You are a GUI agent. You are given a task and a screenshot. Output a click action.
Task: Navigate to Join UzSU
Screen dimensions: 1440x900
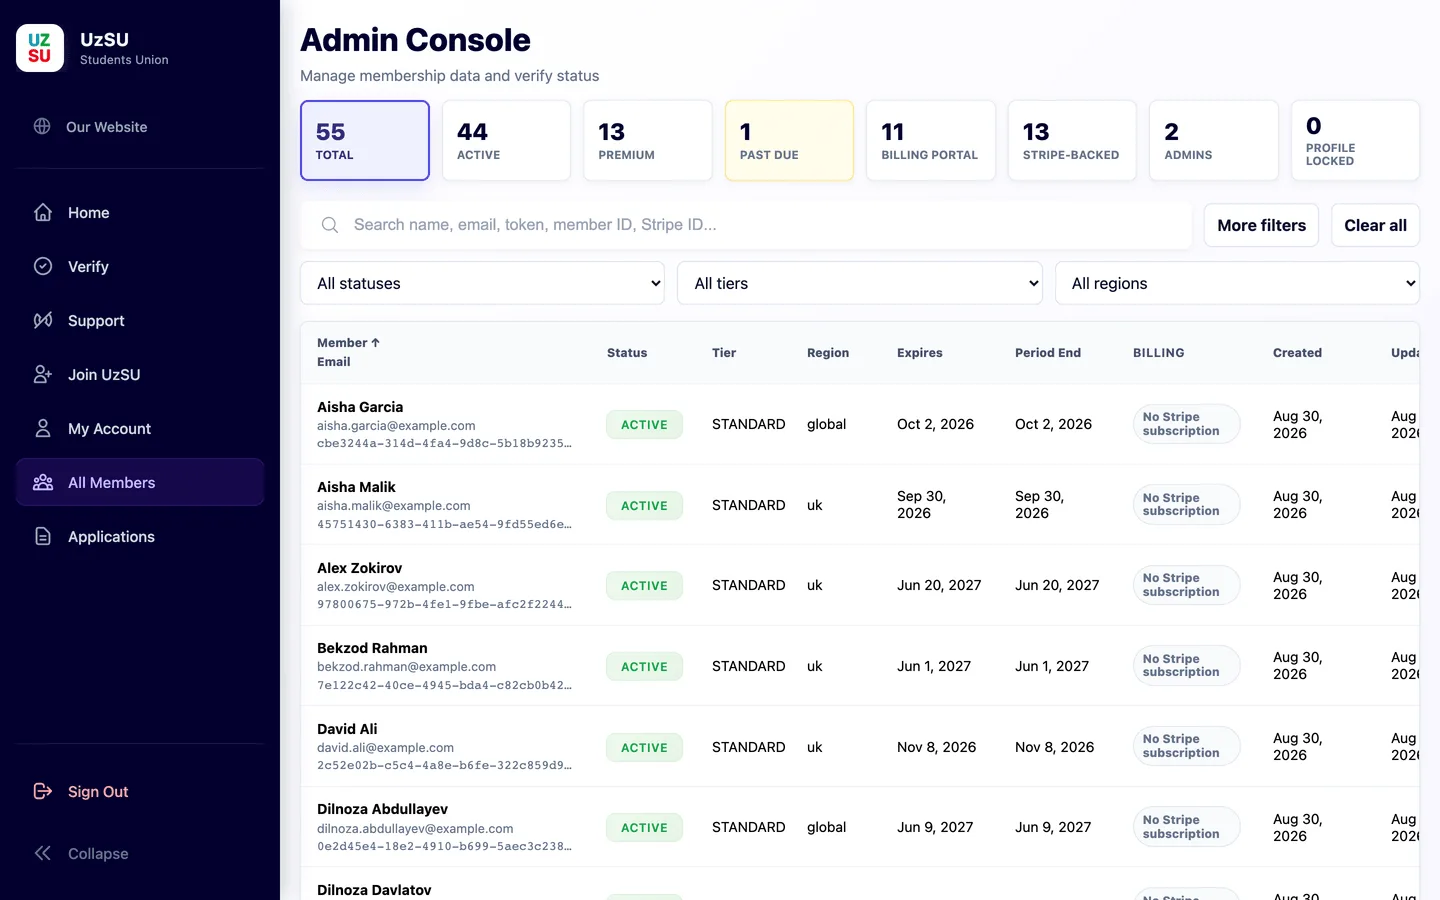pyautogui.click(x=140, y=374)
